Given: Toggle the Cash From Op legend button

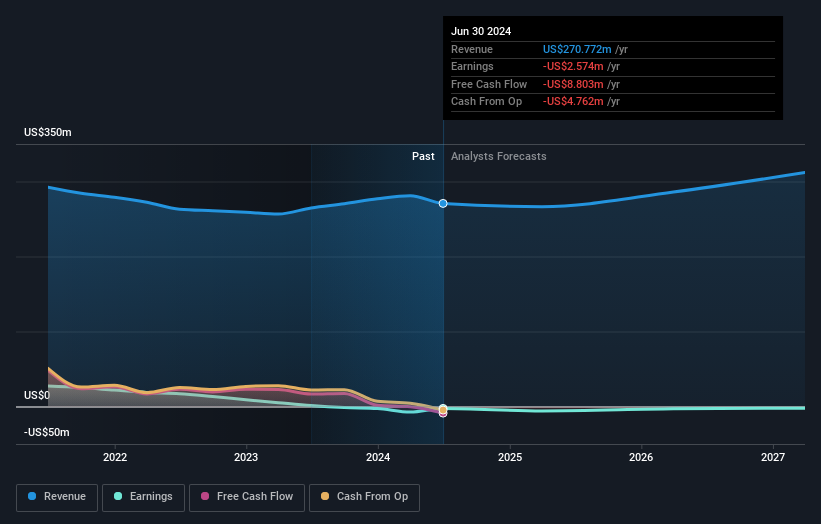Looking at the screenshot, I should 364,497.
